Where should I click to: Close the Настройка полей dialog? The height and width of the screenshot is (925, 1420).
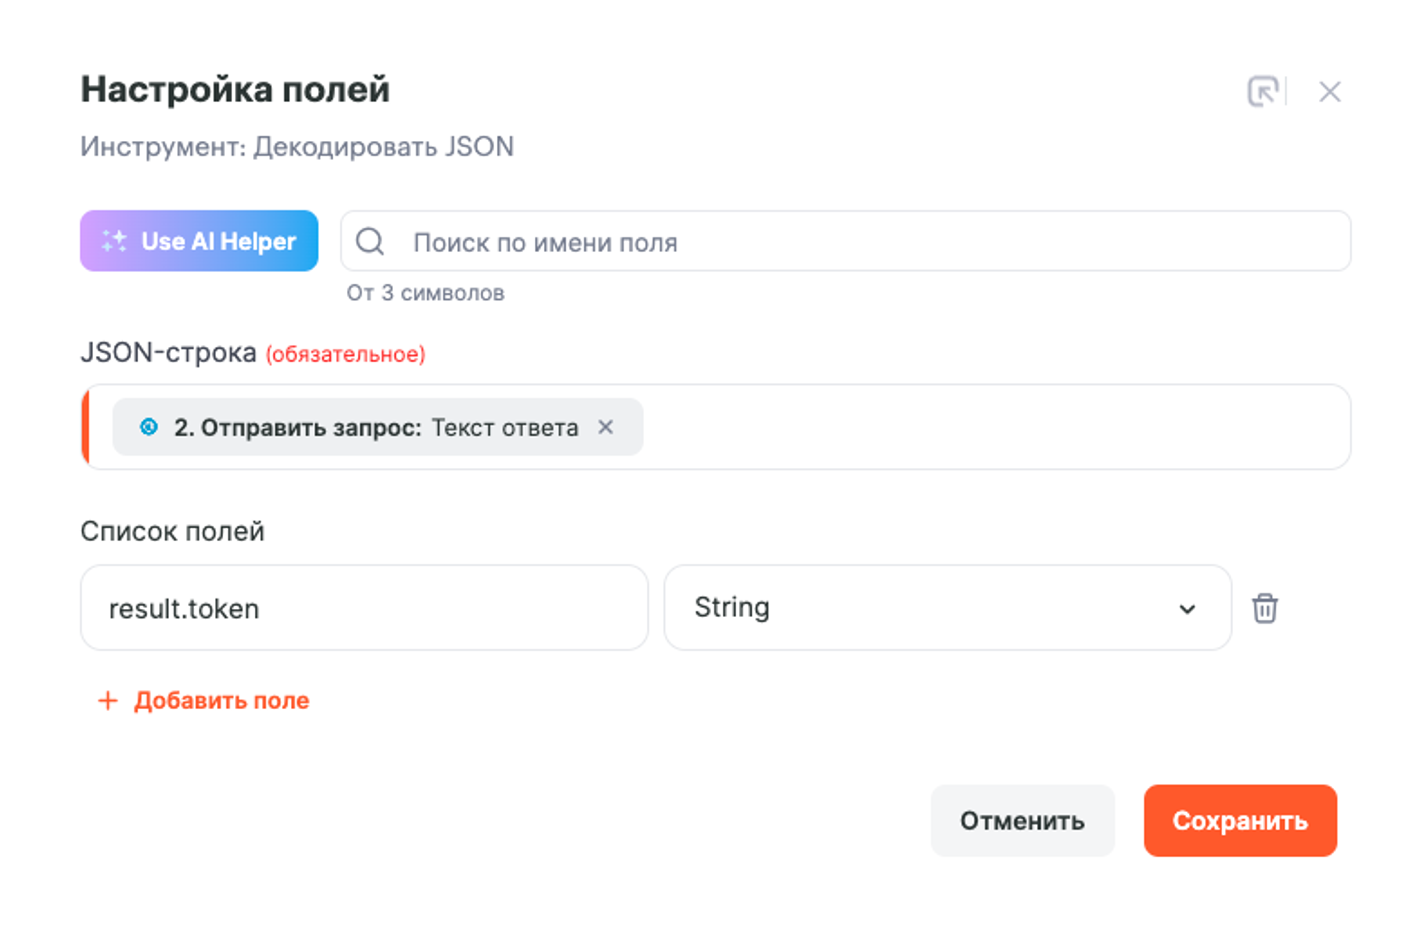point(1329,92)
